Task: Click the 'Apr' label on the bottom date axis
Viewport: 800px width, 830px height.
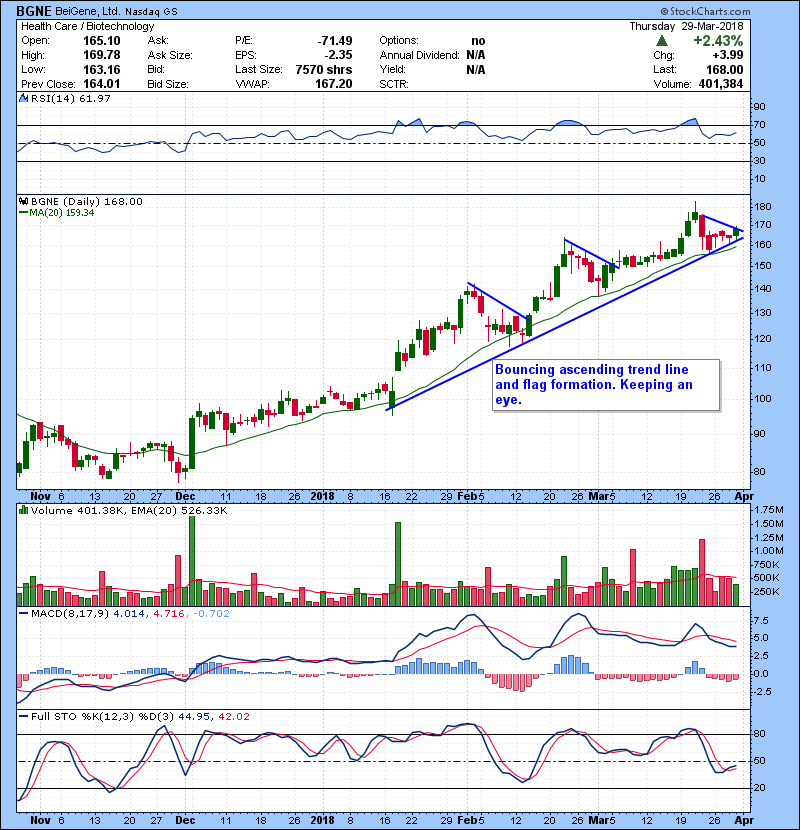Action: pyautogui.click(x=744, y=820)
